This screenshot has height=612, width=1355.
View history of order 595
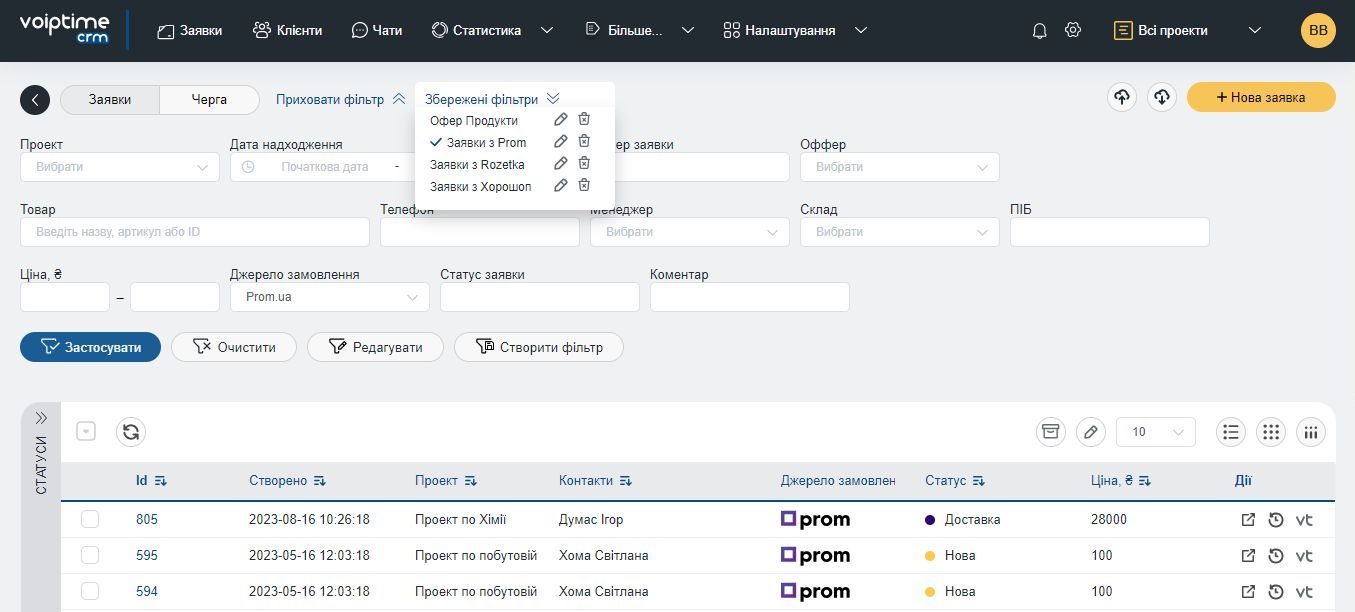pos(1275,556)
